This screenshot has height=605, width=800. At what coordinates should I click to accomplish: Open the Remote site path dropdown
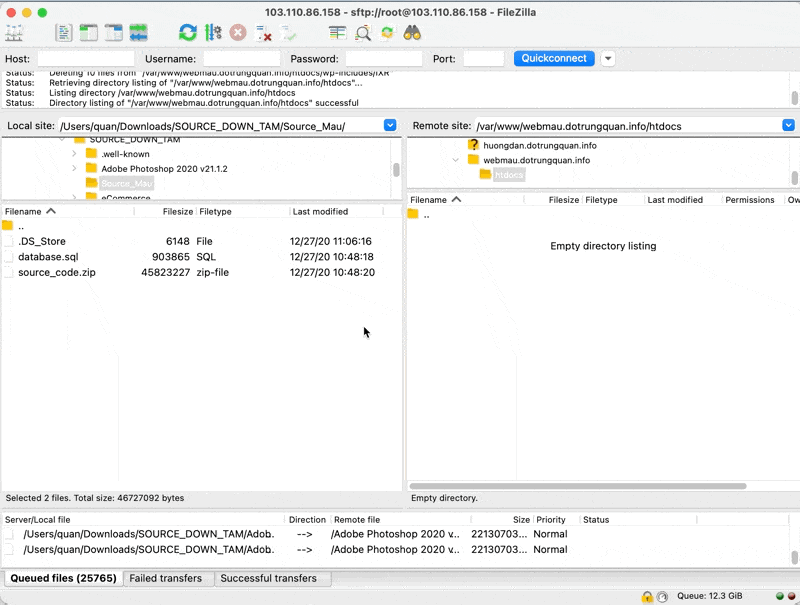pos(788,126)
